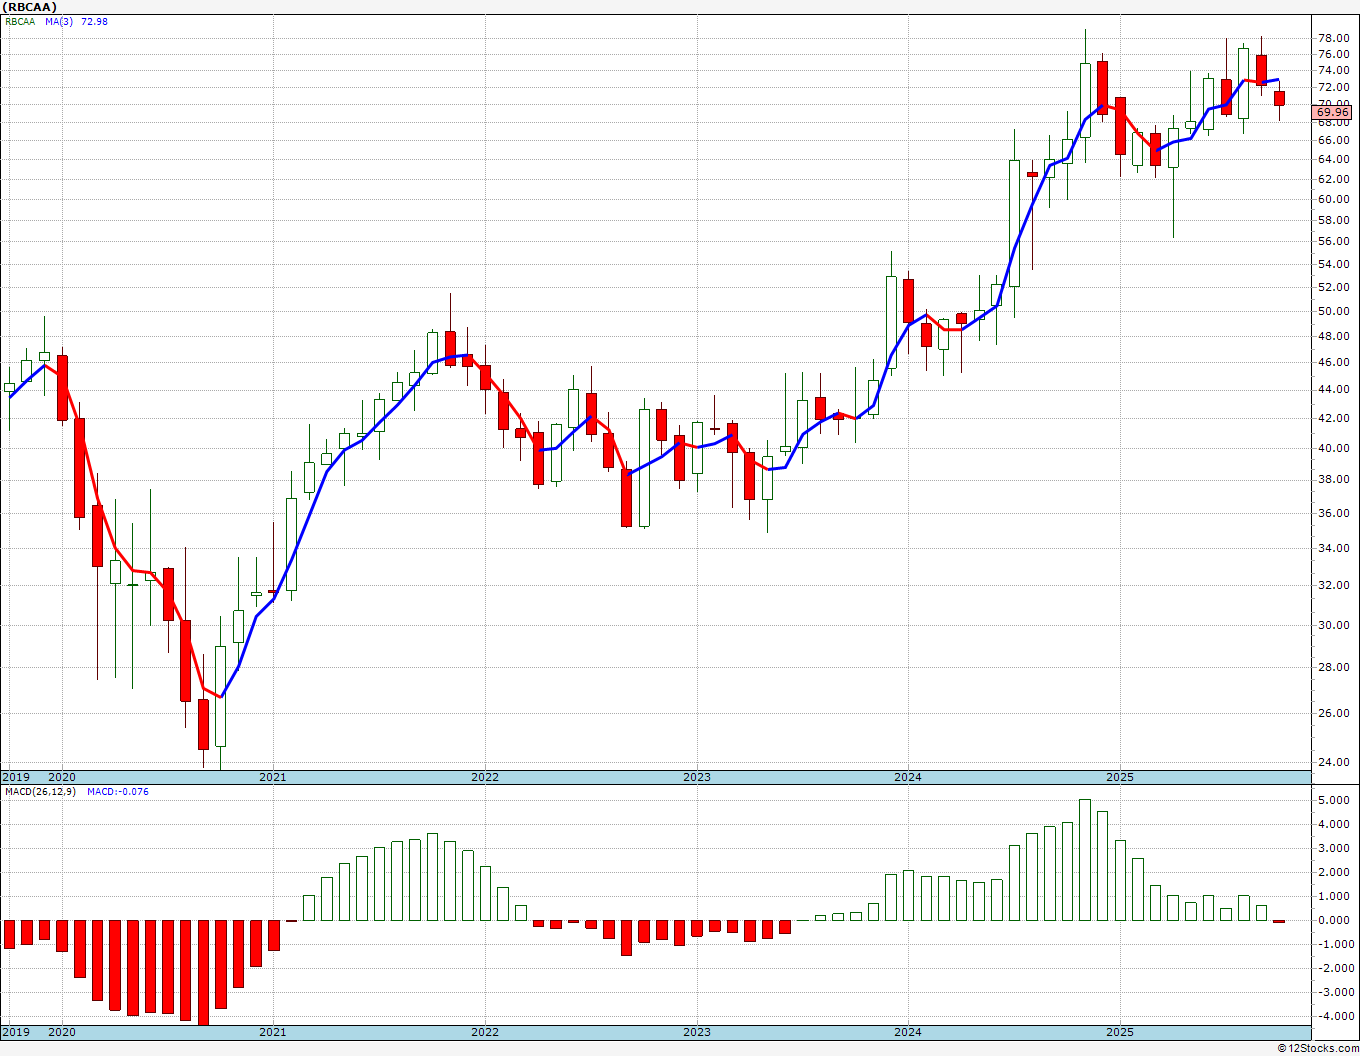Select the 44.00 price axis label
The image size is (1360, 1056).
click(x=1334, y=389)
